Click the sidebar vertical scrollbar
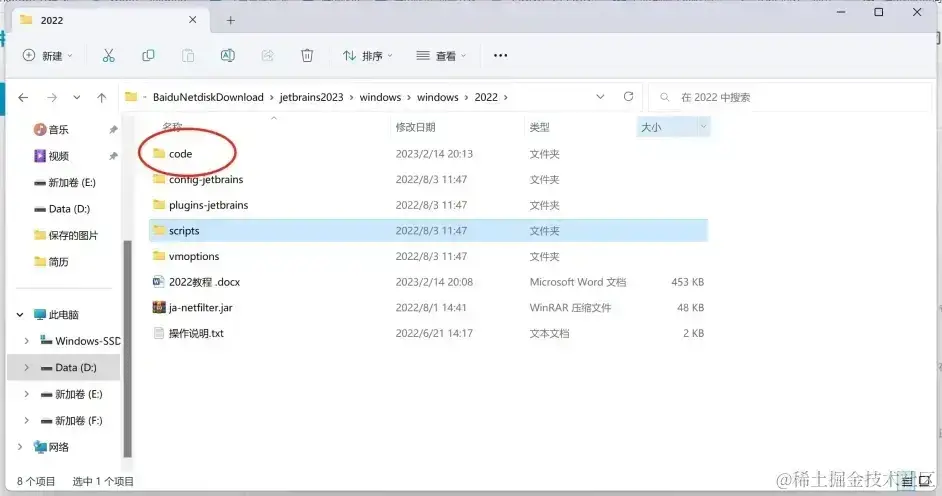The image size is (942, 496). tap(127, 349)
